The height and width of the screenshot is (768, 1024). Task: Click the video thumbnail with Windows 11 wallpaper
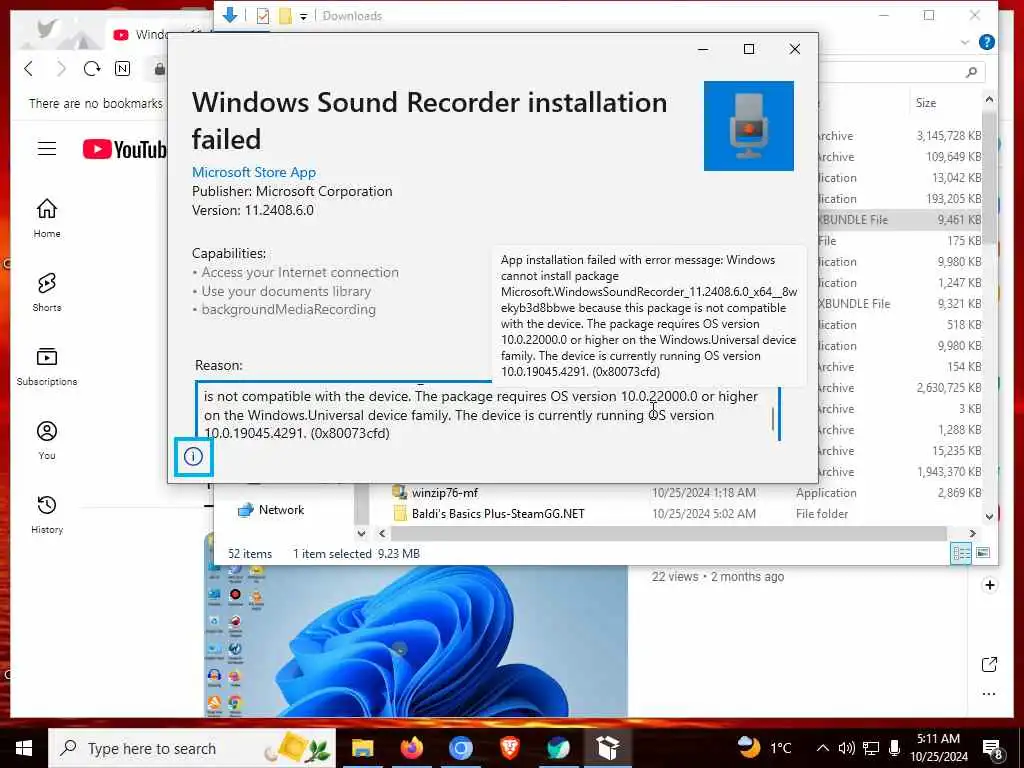point(416,641)
